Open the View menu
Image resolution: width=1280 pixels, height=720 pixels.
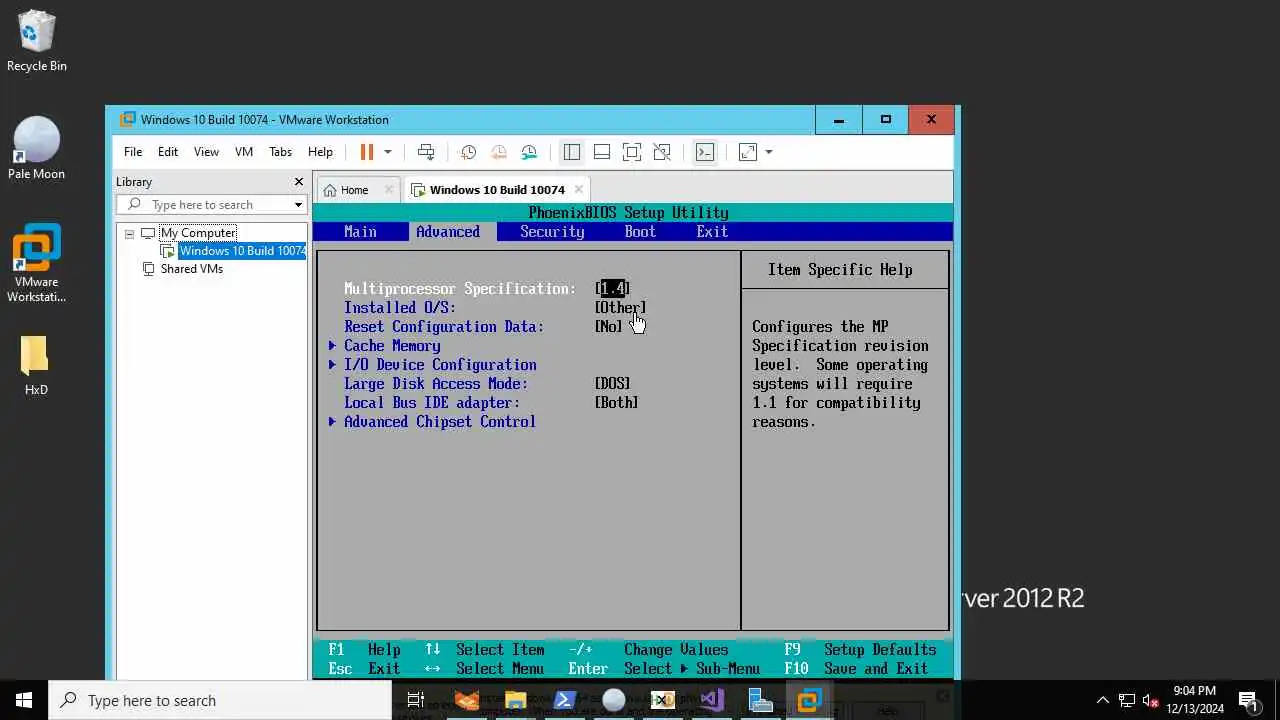206,152
